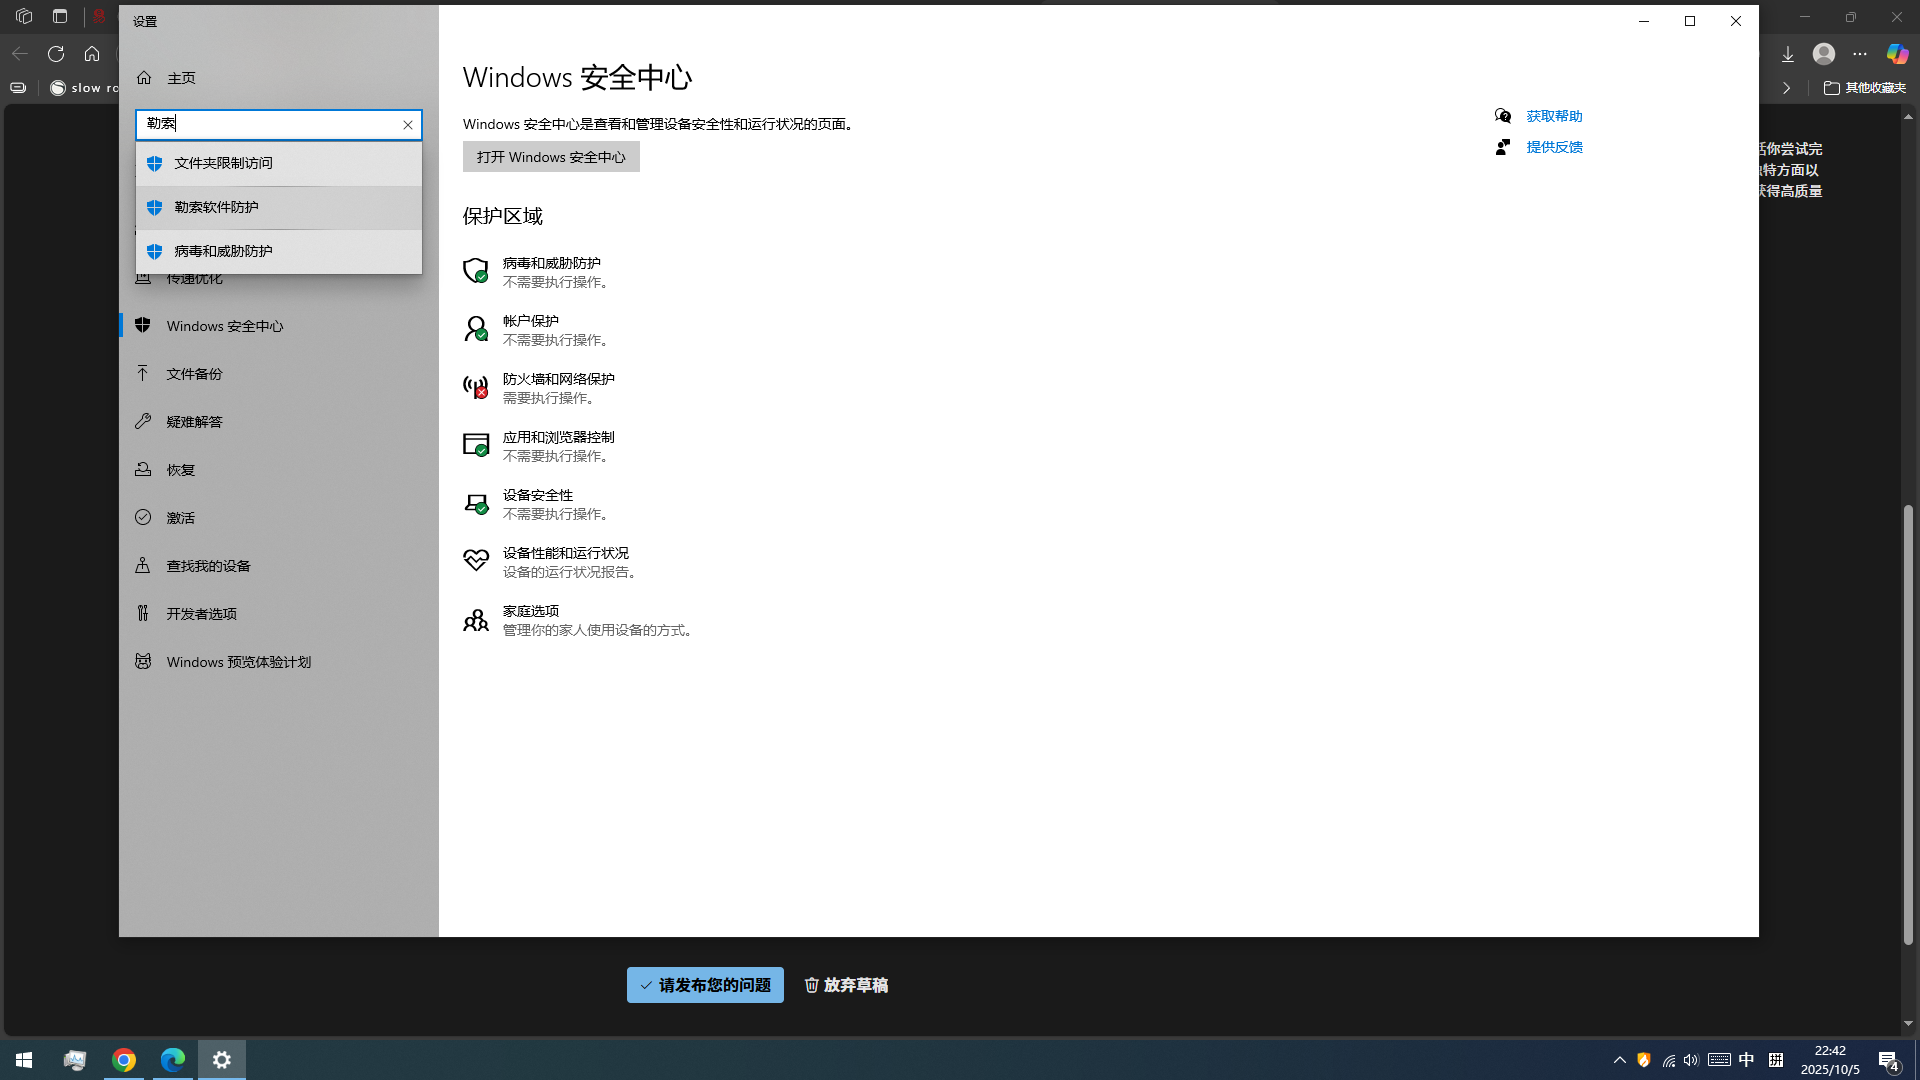Open Microsoft Edge from the taskbar
The height and width of the screenshot is (1080, 1920).
point(173,1060)
